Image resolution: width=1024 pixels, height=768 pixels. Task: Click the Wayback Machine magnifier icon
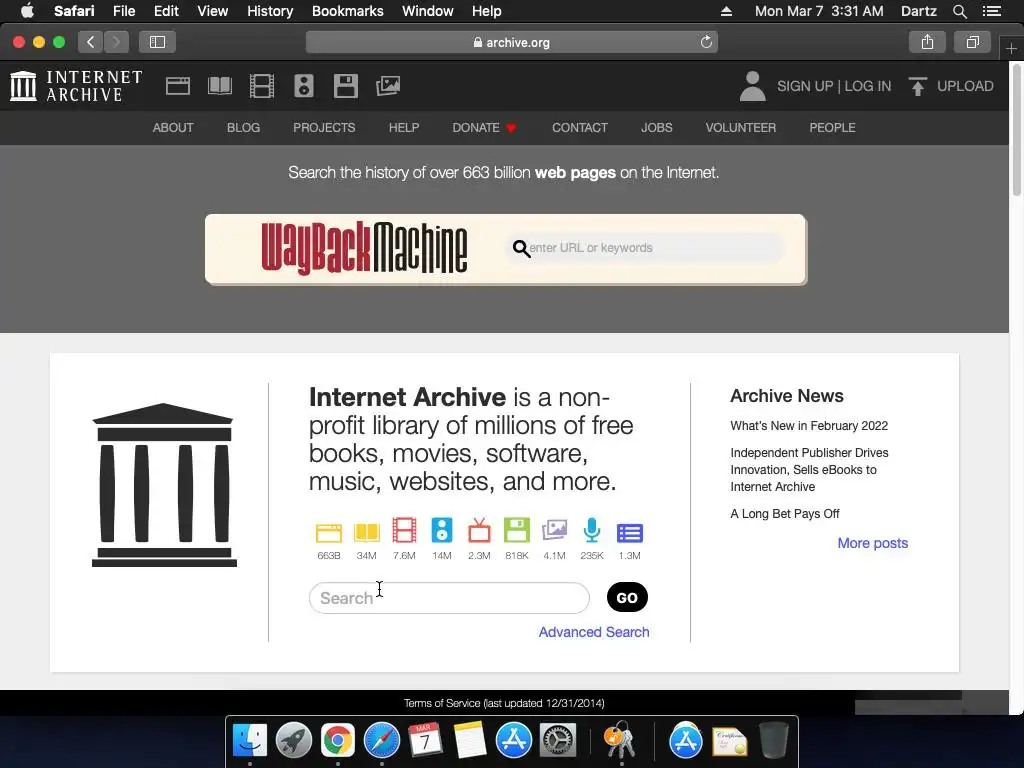[521, 249]
